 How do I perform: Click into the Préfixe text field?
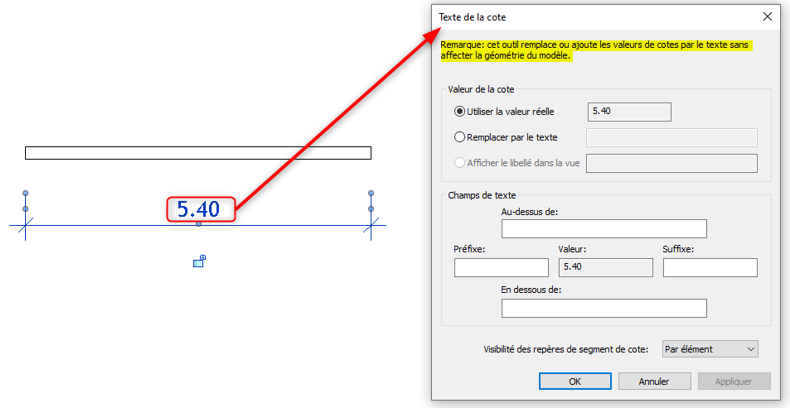point(501,267)
